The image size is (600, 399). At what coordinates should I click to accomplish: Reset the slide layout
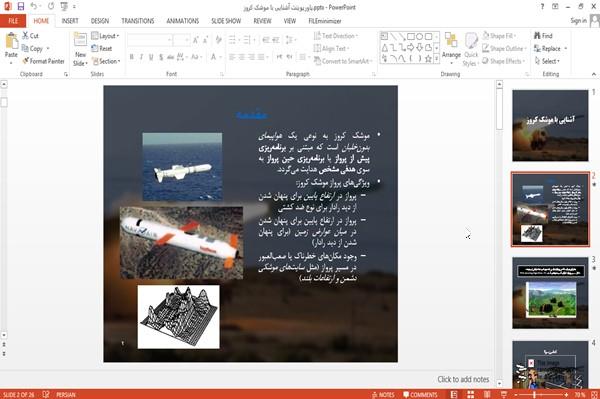click(102, 49)
